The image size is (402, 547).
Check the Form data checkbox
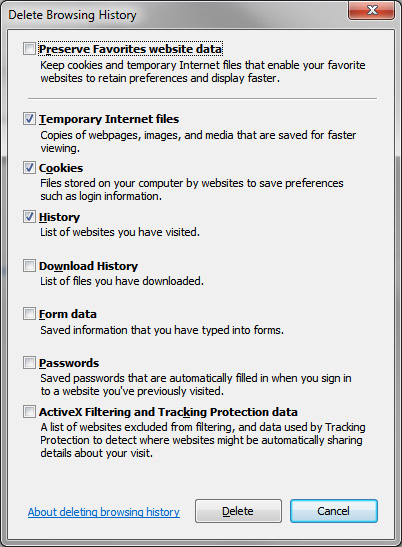coord(29,314)
